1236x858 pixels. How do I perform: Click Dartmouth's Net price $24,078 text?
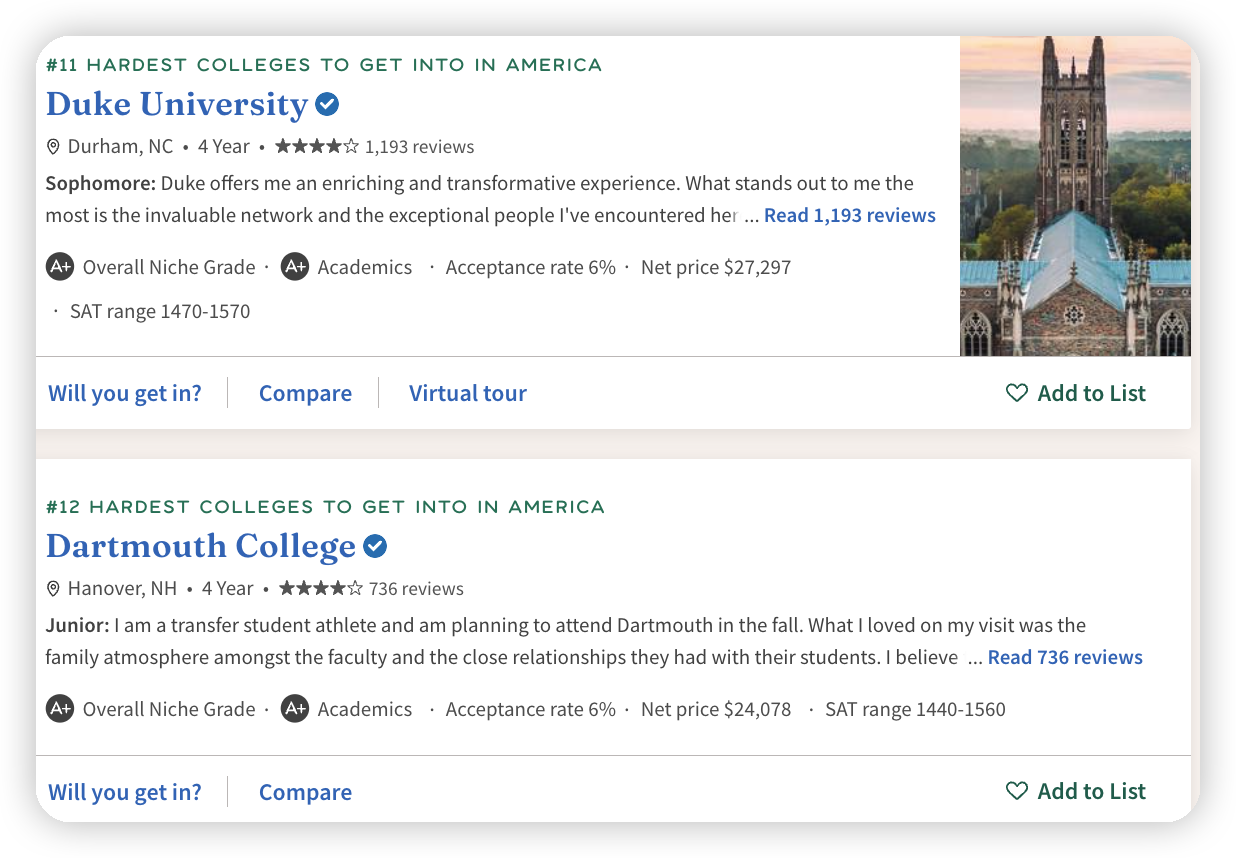[716, 709]
